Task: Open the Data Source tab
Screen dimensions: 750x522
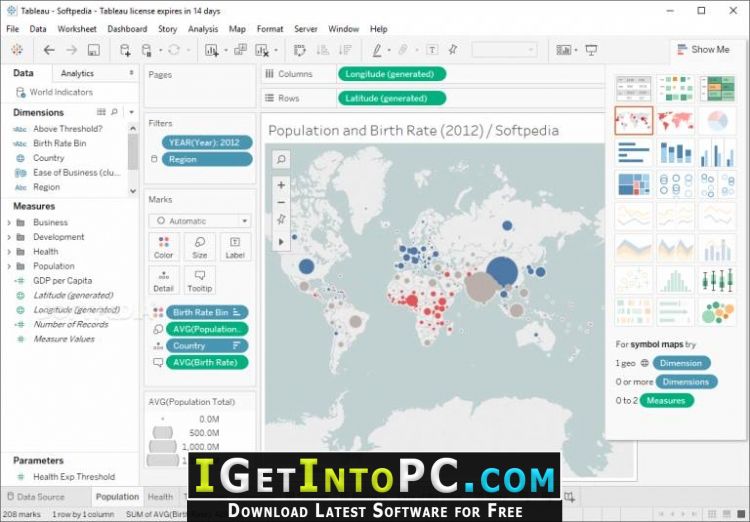Action: click(x=36, y=497)
